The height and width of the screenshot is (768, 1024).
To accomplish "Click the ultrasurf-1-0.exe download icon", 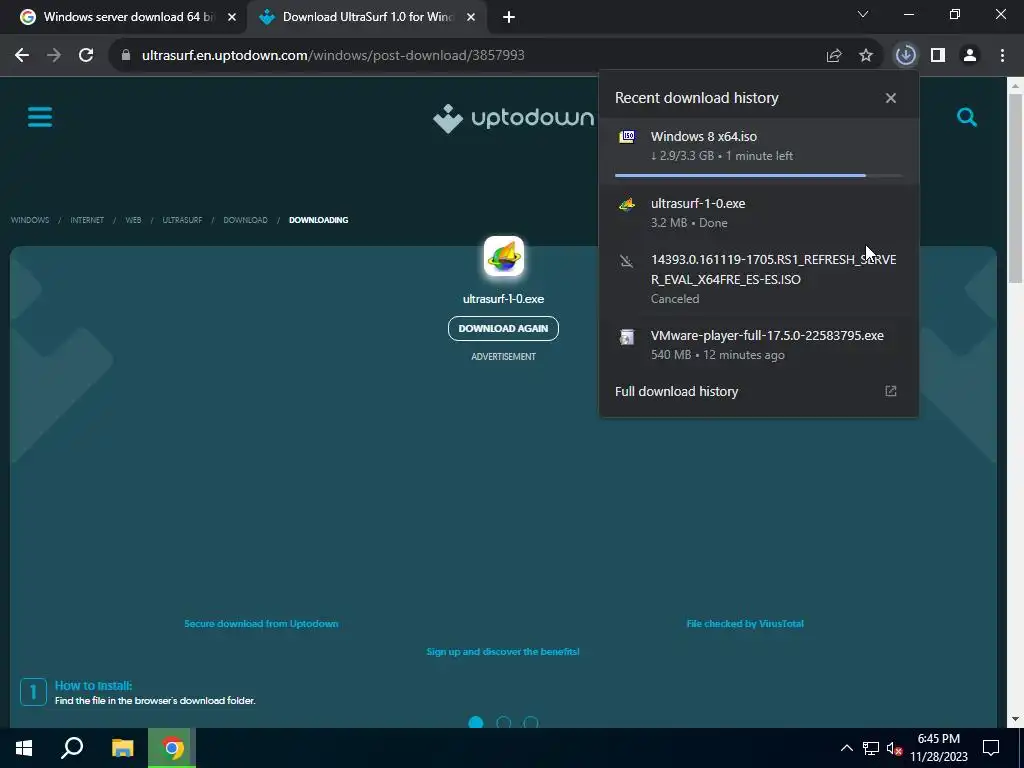I will [x=627, y=204].
